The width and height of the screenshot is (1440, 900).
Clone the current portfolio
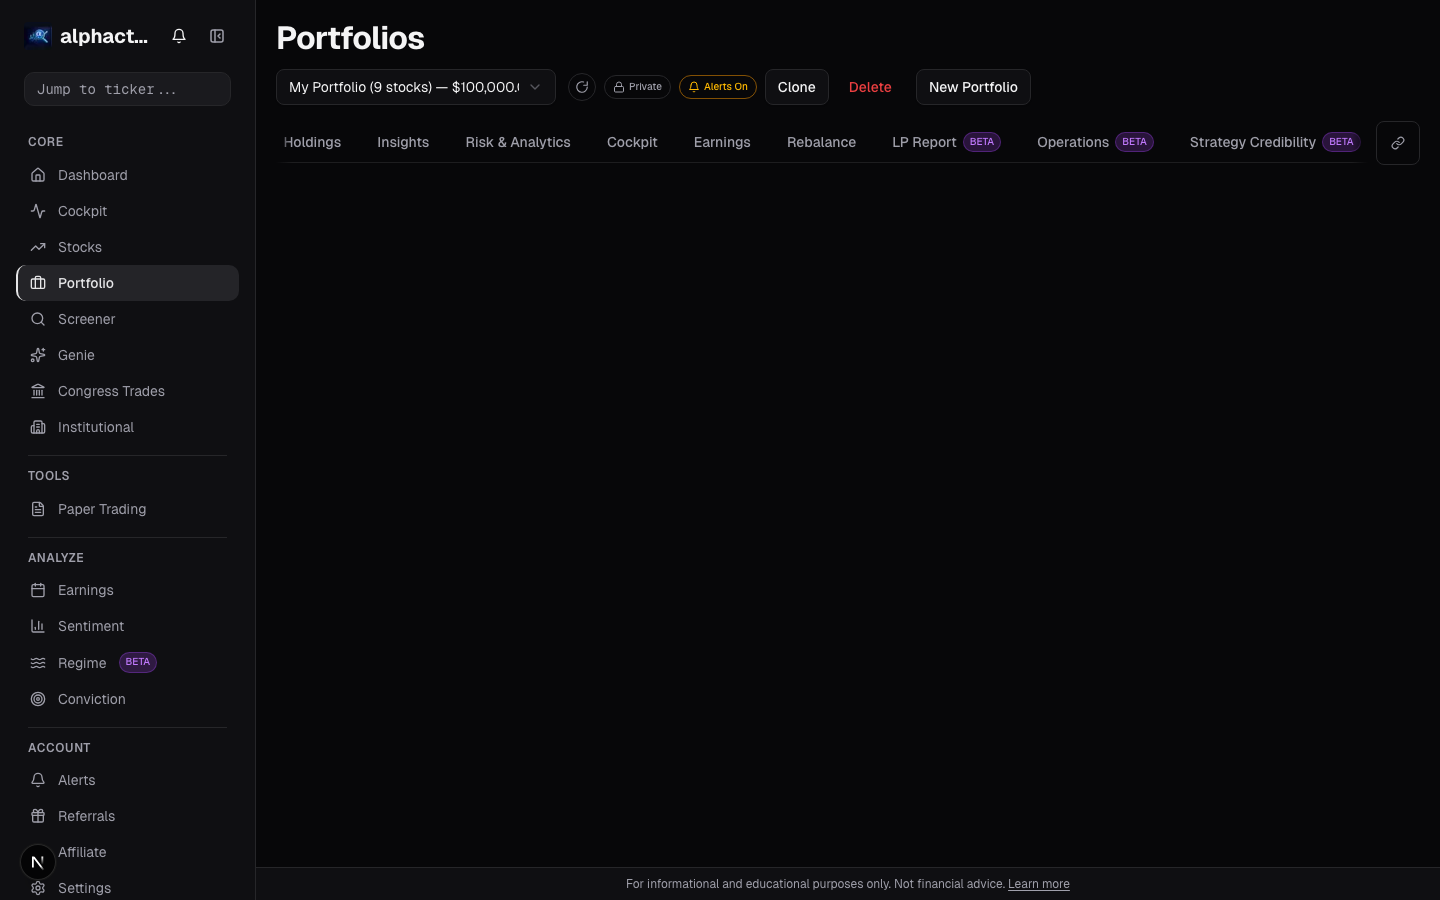click(x=796, y=87)
